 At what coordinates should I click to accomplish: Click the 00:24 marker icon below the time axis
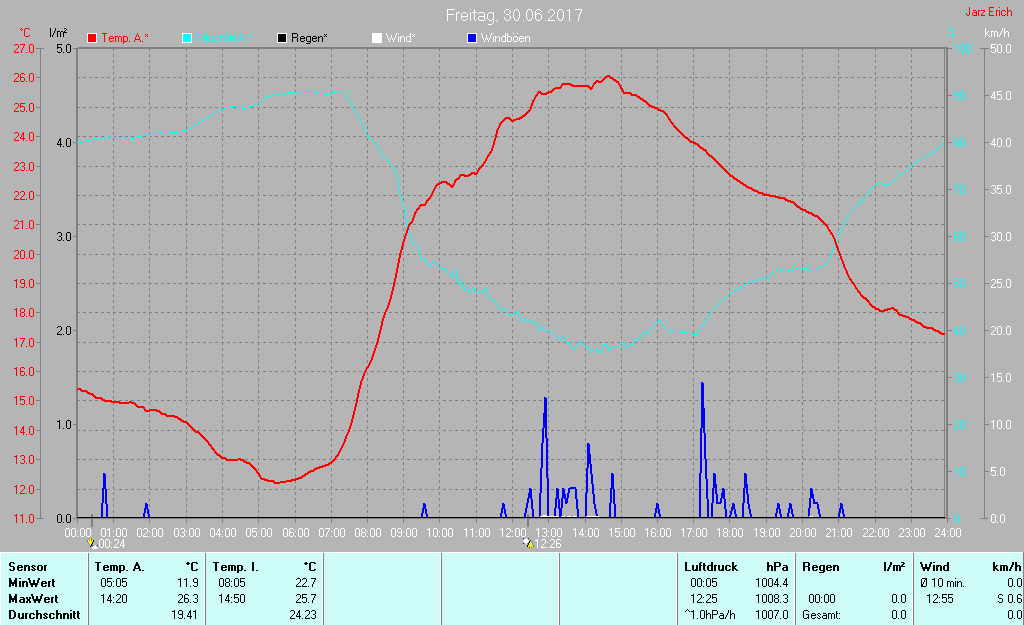93,544
